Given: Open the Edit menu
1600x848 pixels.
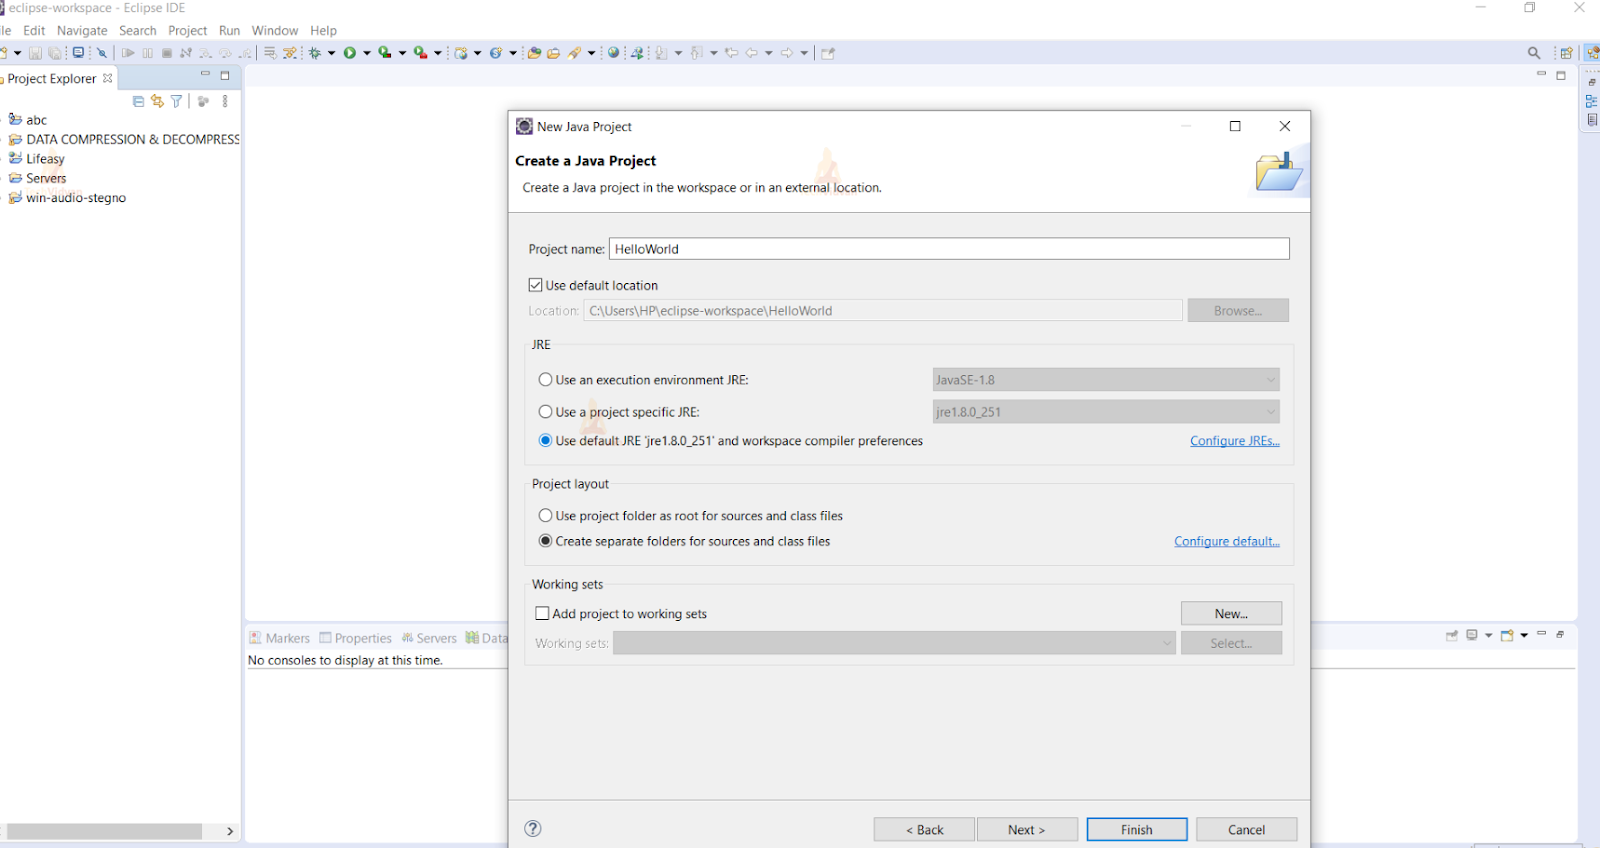Looking at the screenshot, I should tap(34, 30).
